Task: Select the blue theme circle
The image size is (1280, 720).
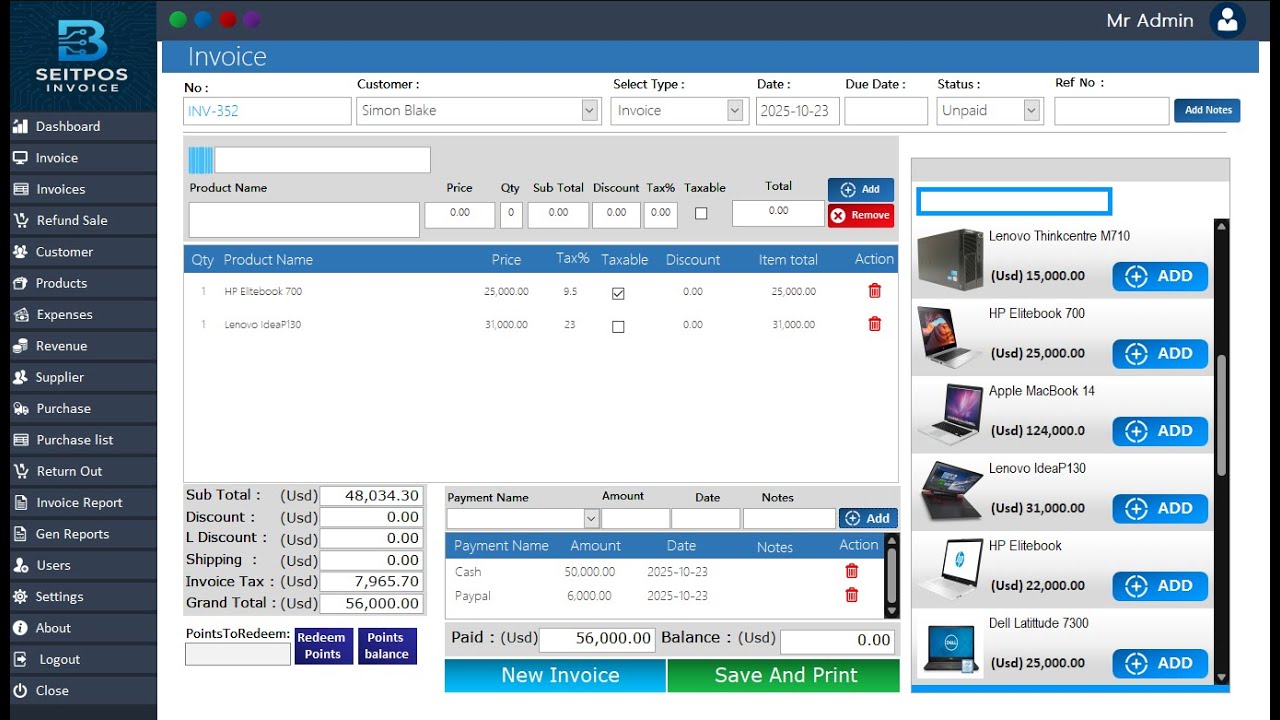Action: [x=203, y=19]
